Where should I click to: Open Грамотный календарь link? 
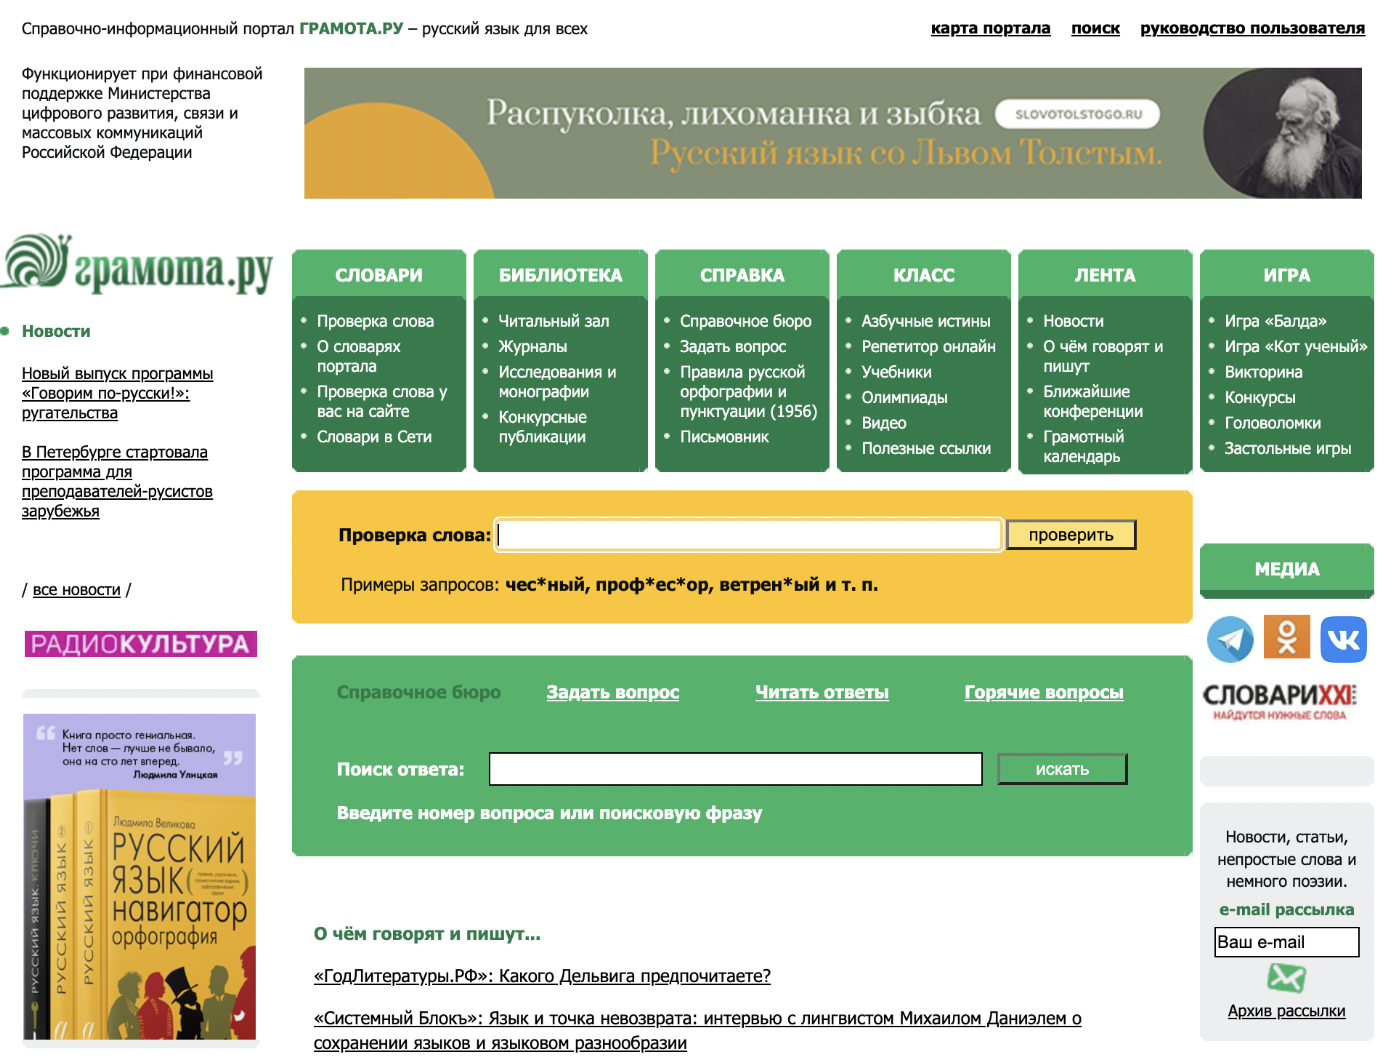[x=1084, y=447]
